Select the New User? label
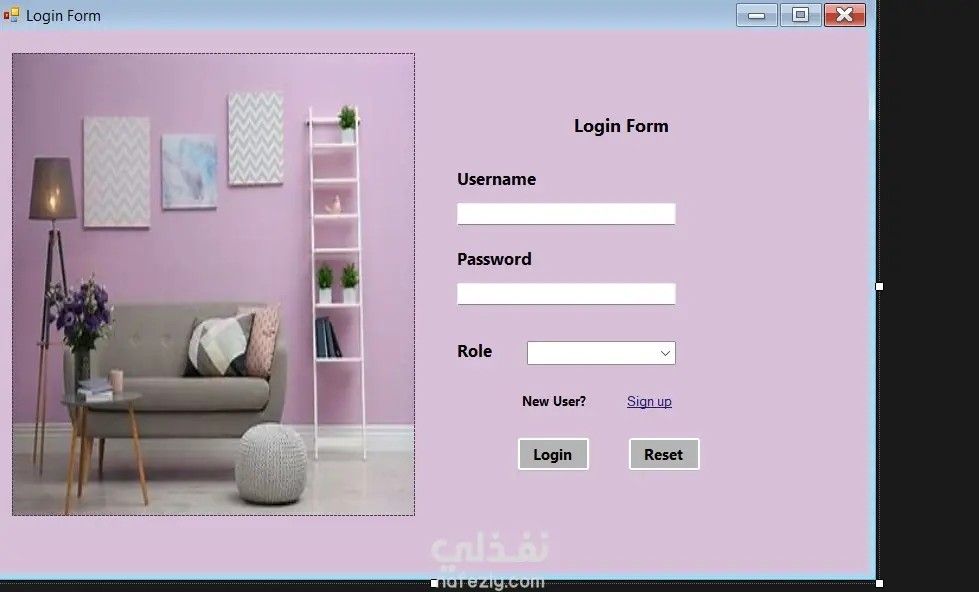Image resolution: width=979 pixels, height=592 pixels. coord(554,402)
